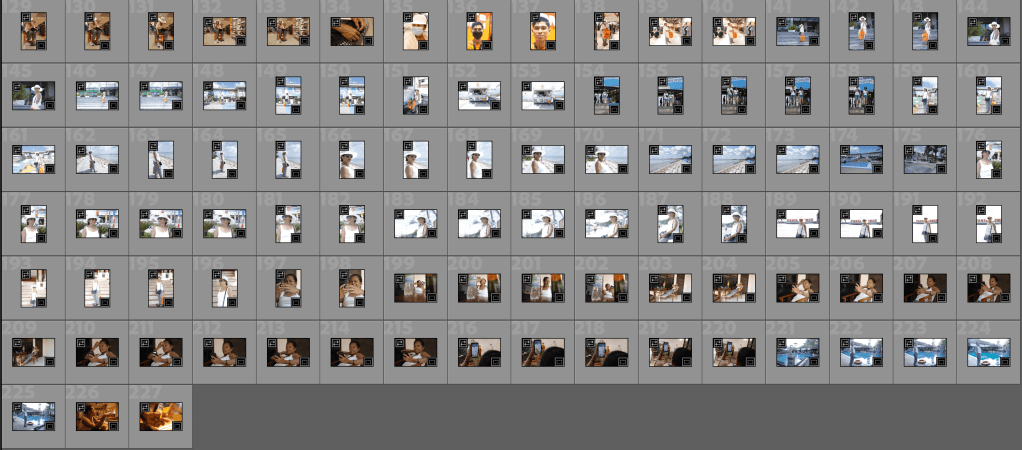Select photo 209 thumbnail
This screenshot has height=450, width=1022.
[33, 352]
